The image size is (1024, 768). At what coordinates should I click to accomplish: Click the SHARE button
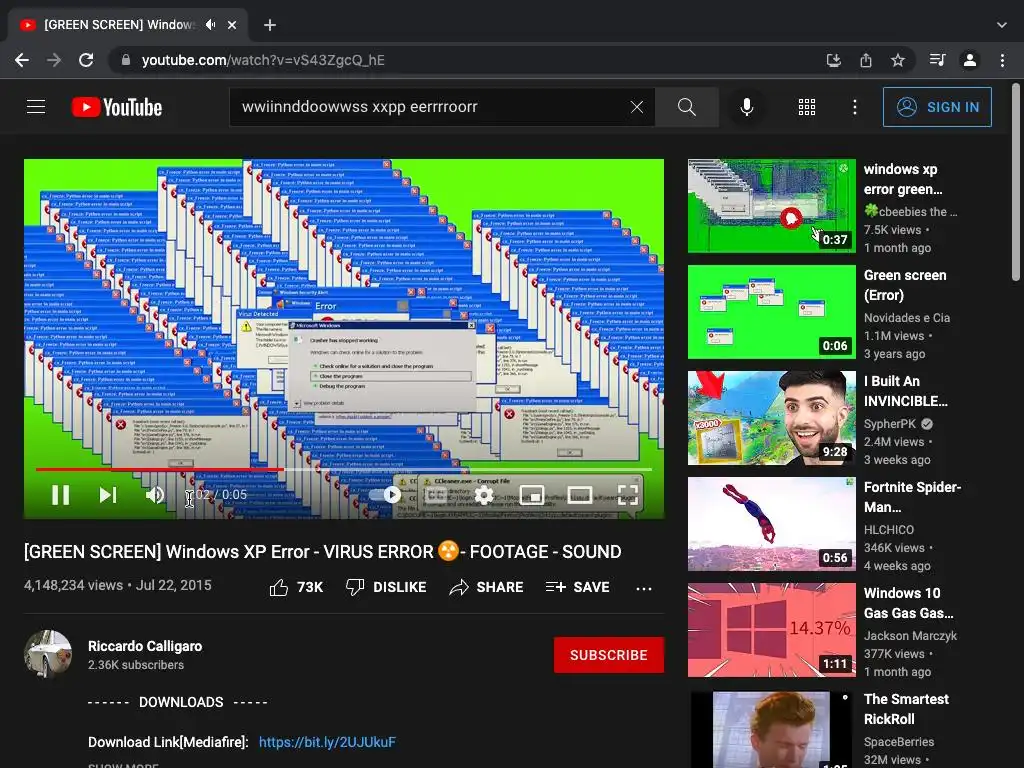point(487,587)
